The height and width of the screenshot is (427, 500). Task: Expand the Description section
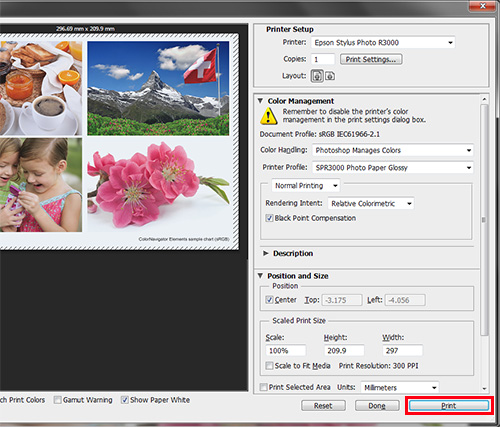pos(265,253)
